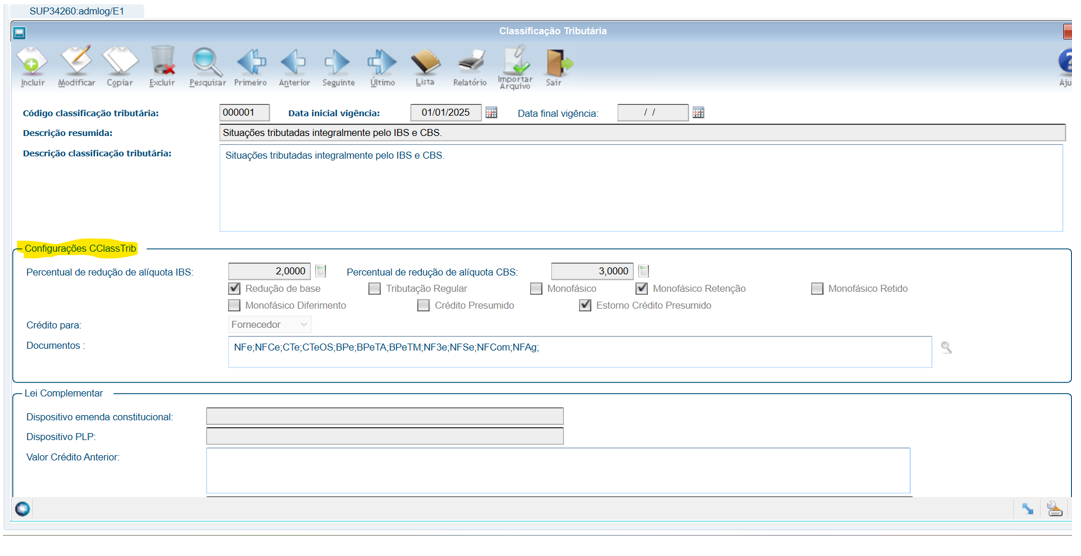The image size is (1081, 556).
Task: Click Descrição classificação tributária text area
Action: 641,188
